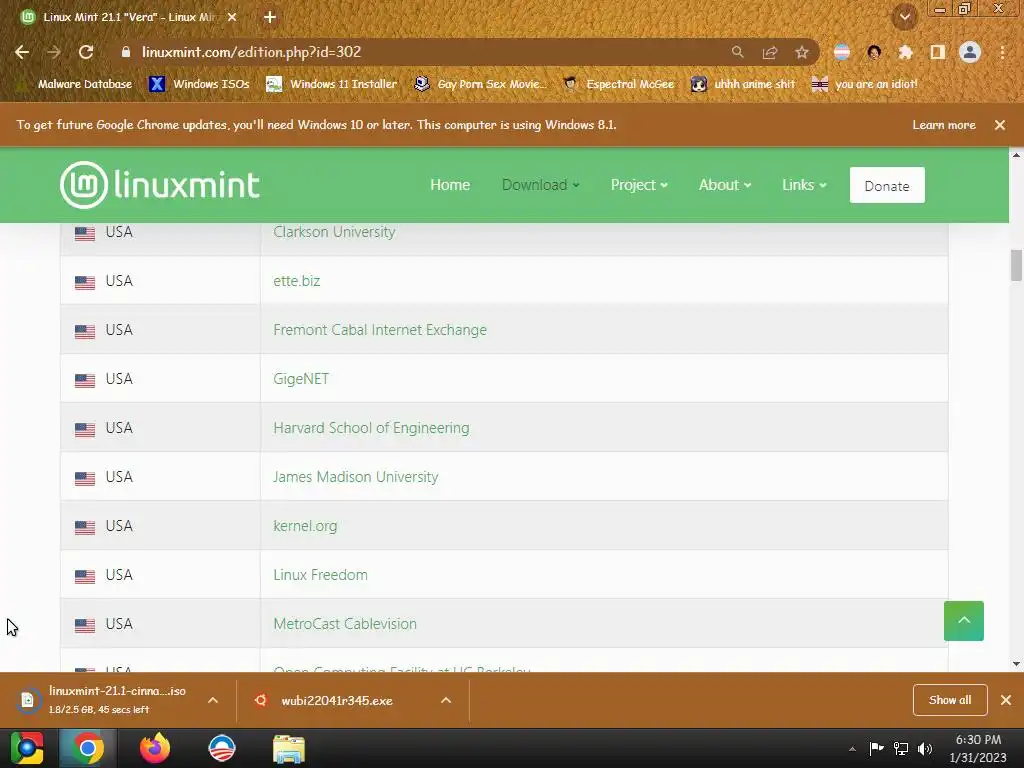Select the GigeNET mirror
1024x768 pixels.
[x=301, y=379]
